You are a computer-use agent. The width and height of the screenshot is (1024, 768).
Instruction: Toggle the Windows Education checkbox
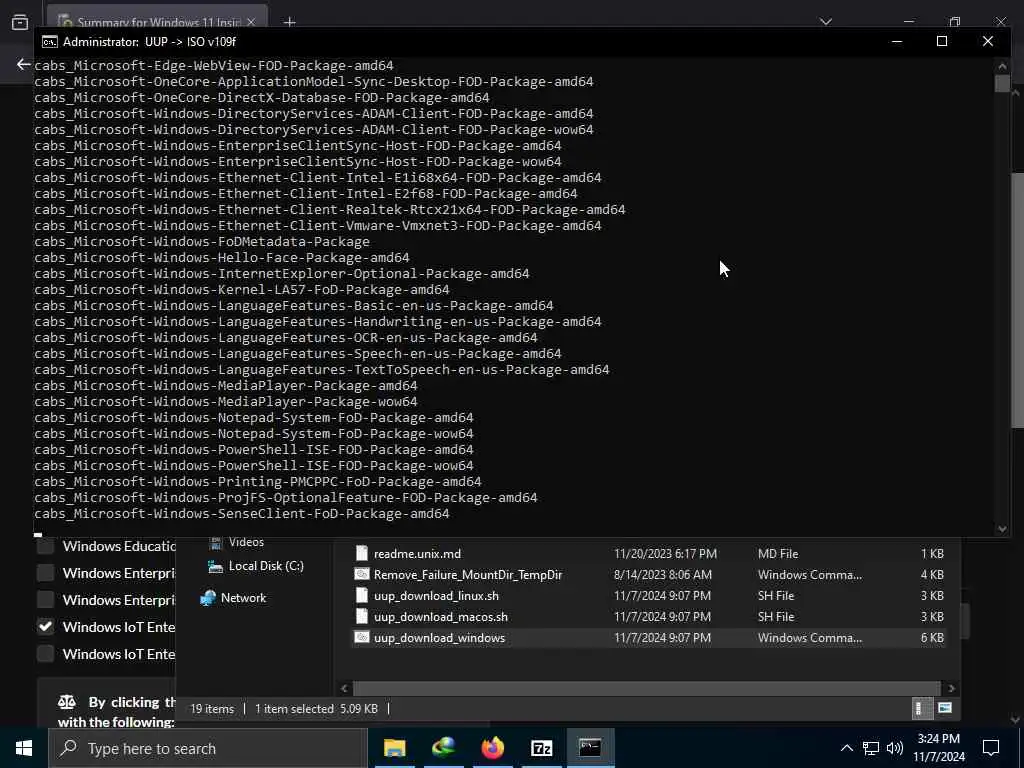45,547
